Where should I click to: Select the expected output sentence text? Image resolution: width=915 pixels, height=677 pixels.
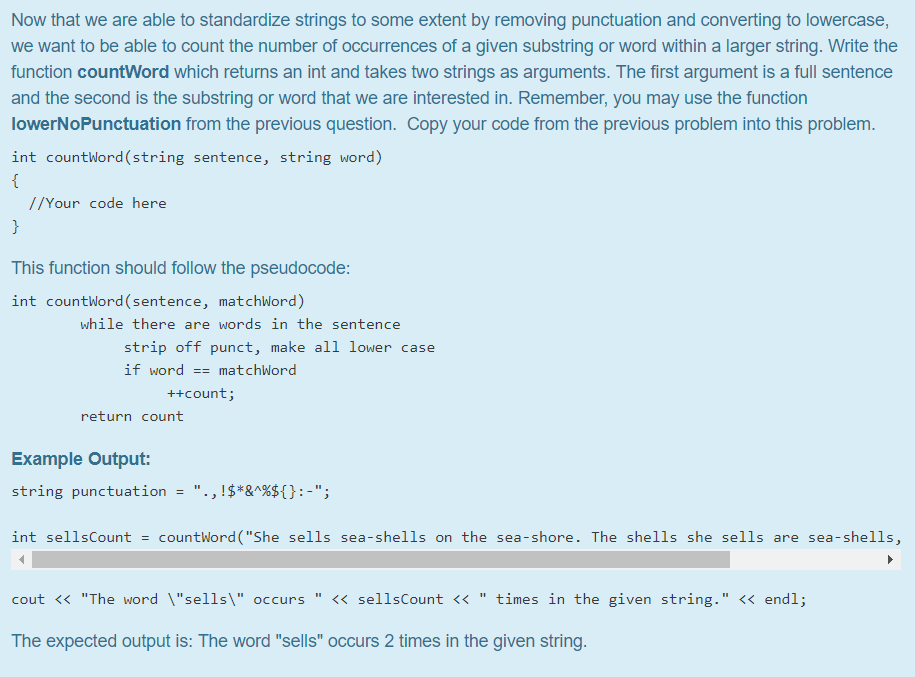300,641
